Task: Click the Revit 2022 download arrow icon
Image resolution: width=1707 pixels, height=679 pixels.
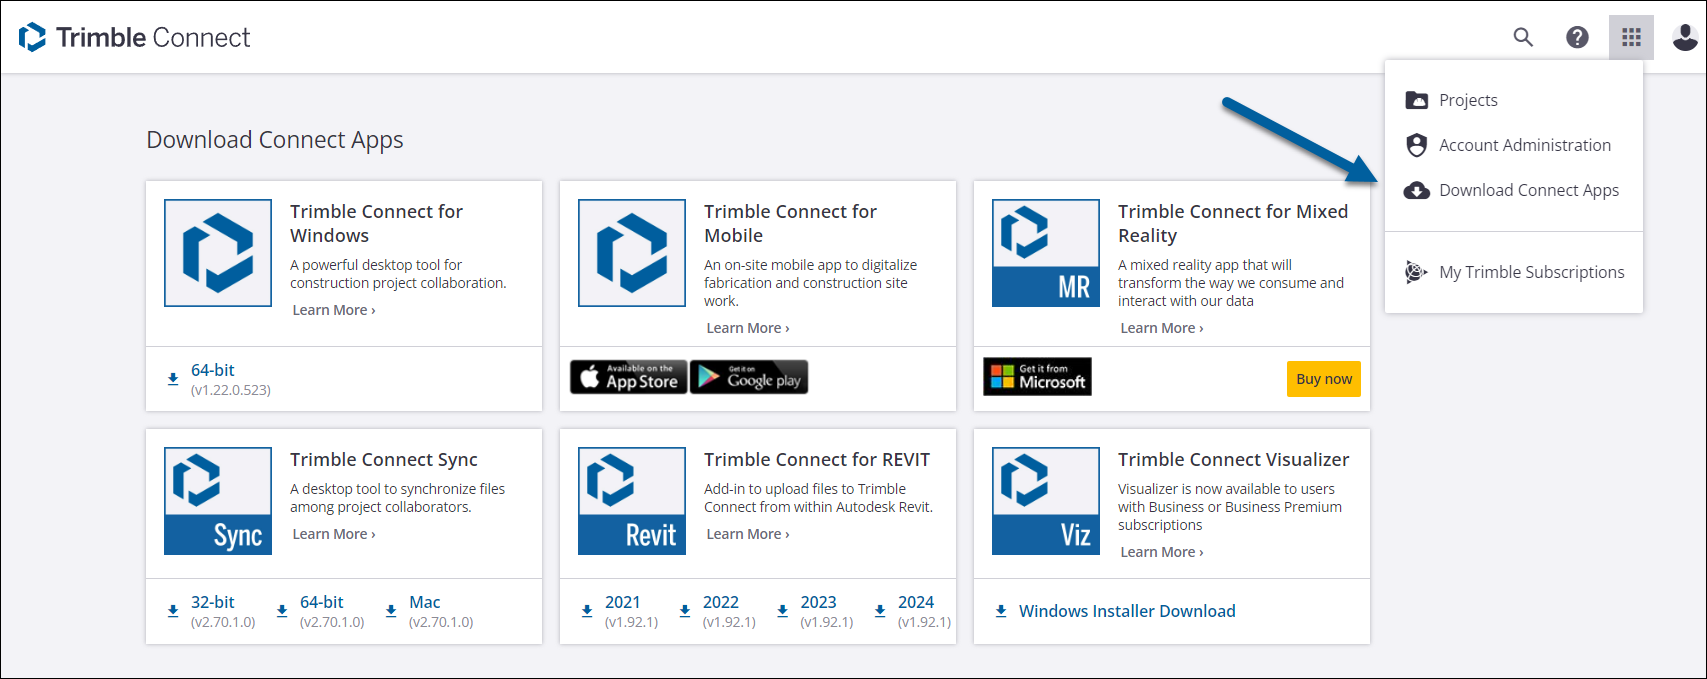Action: coord(685,611)
